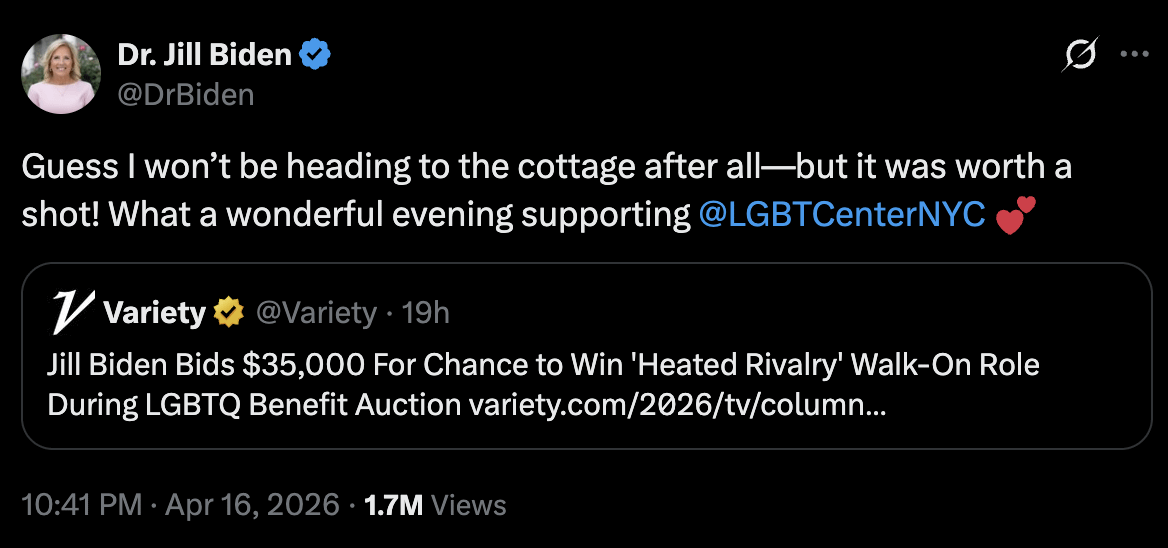
Task: Click the 1.7M view count
Action: [396, 505]
